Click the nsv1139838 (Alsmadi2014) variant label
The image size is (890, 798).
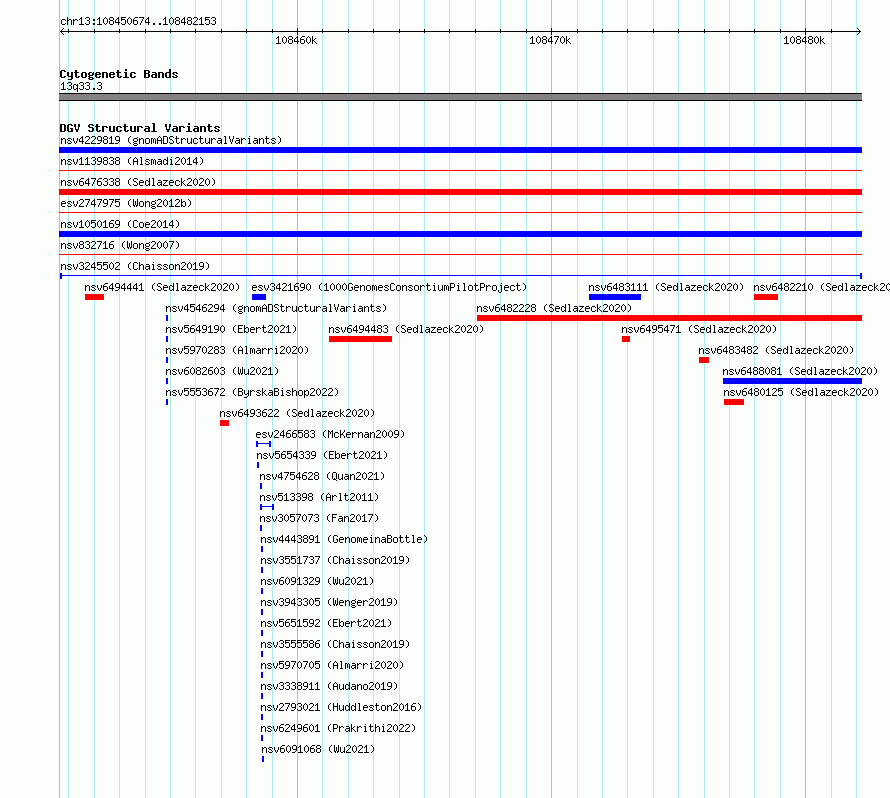(x=132, y=161)
